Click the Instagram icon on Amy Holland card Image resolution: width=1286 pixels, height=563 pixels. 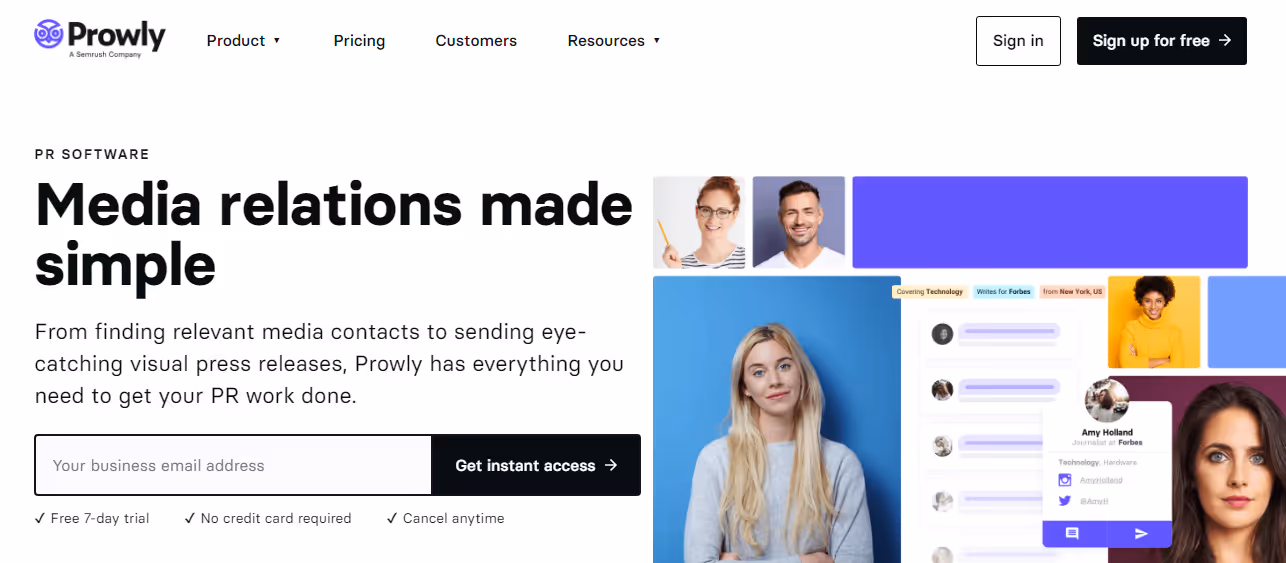pos(1065,480)
